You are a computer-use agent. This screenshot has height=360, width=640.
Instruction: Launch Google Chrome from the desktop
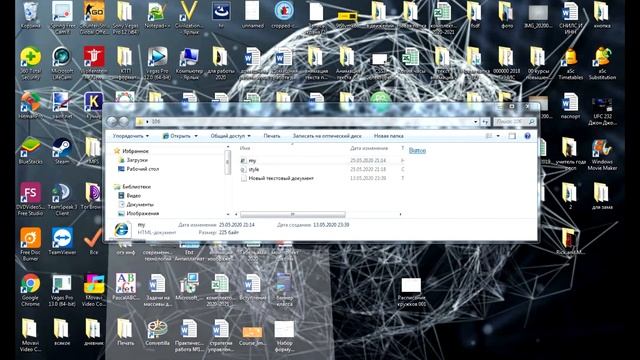tap(31, 290)
